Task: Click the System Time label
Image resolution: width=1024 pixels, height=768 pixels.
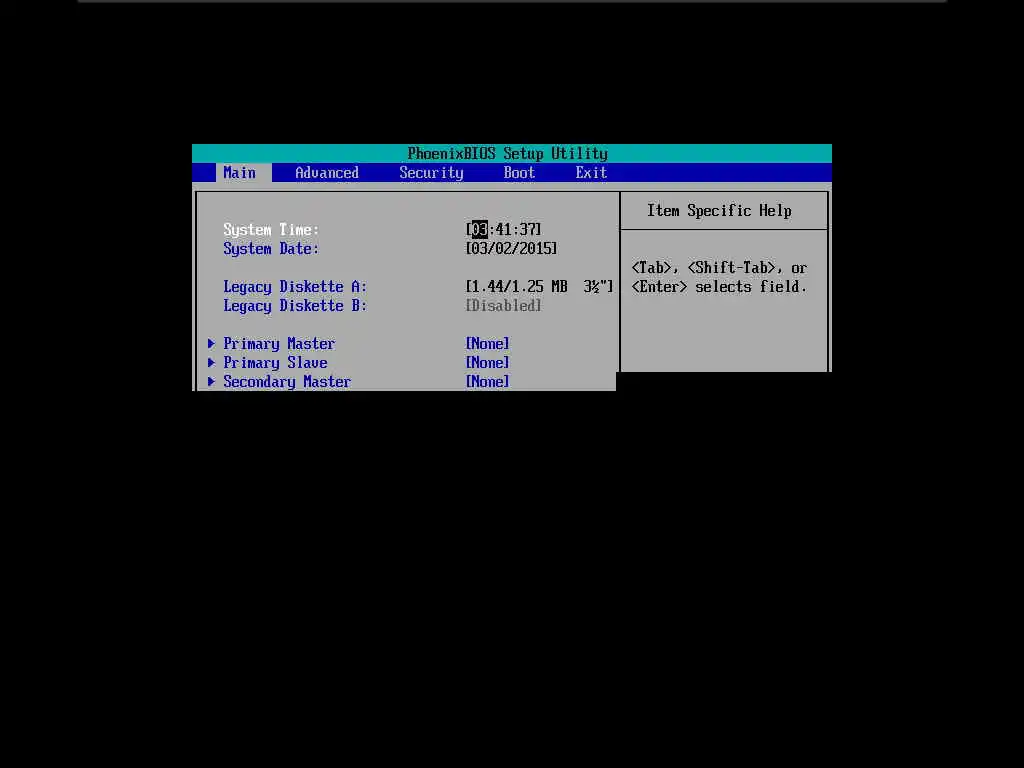Action: point(271,230)
